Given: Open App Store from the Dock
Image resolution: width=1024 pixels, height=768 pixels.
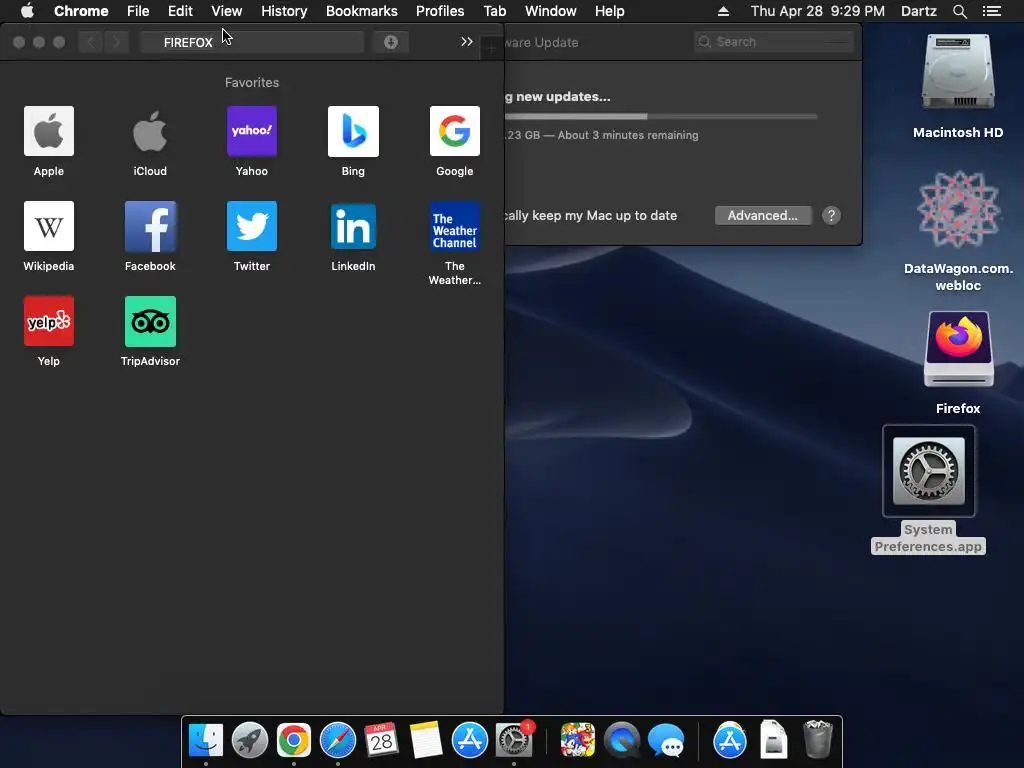Looking at the screenshot, I should tap(470, 741).
